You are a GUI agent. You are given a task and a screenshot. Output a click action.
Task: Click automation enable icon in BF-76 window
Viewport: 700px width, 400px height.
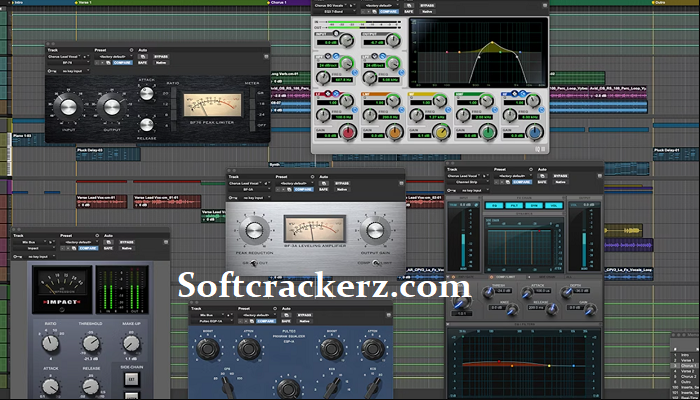click(x=143, y=57)
